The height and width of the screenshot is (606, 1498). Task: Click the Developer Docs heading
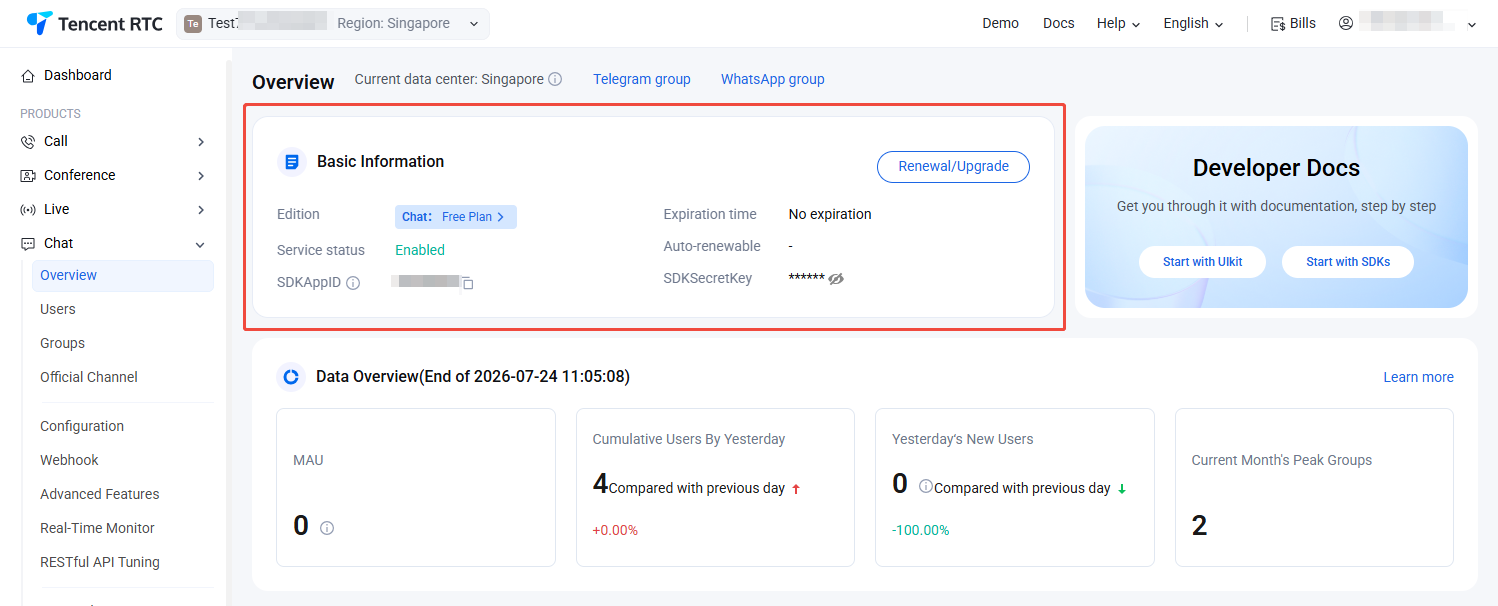pos(1276,168)
